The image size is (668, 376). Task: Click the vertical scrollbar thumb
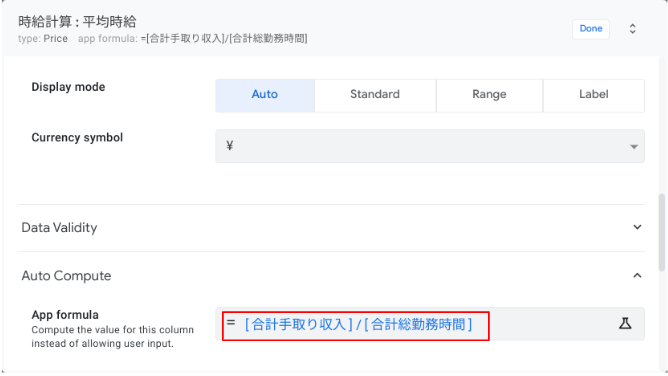(x=662, y=232)
